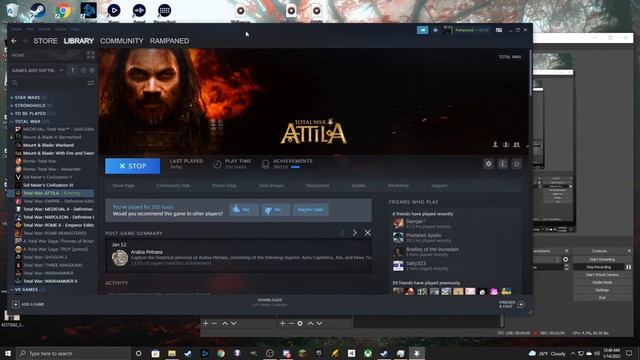Viewport: 640px width, 360px height.
Task: Open the Chrome desktop shortcut icon
Action: tap(63, 11)
